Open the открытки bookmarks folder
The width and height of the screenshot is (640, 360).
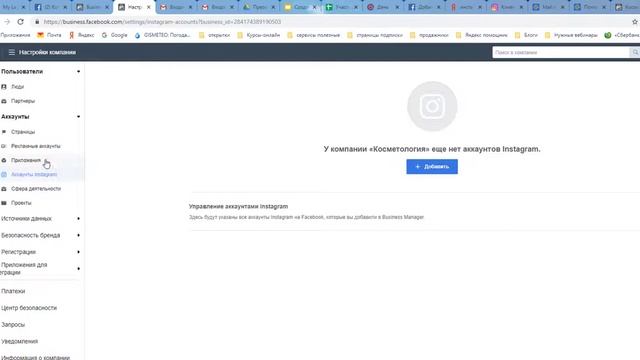(214, 35)
